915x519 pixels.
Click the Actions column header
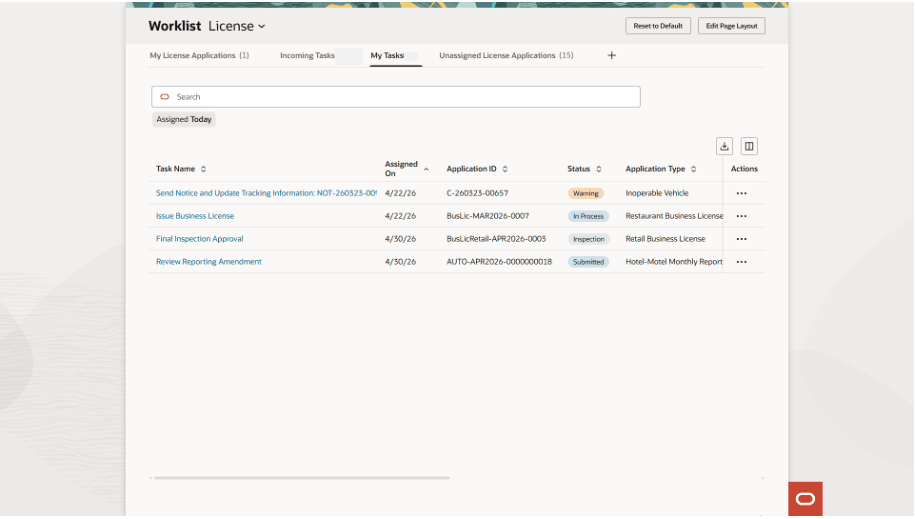pos(744,169)
